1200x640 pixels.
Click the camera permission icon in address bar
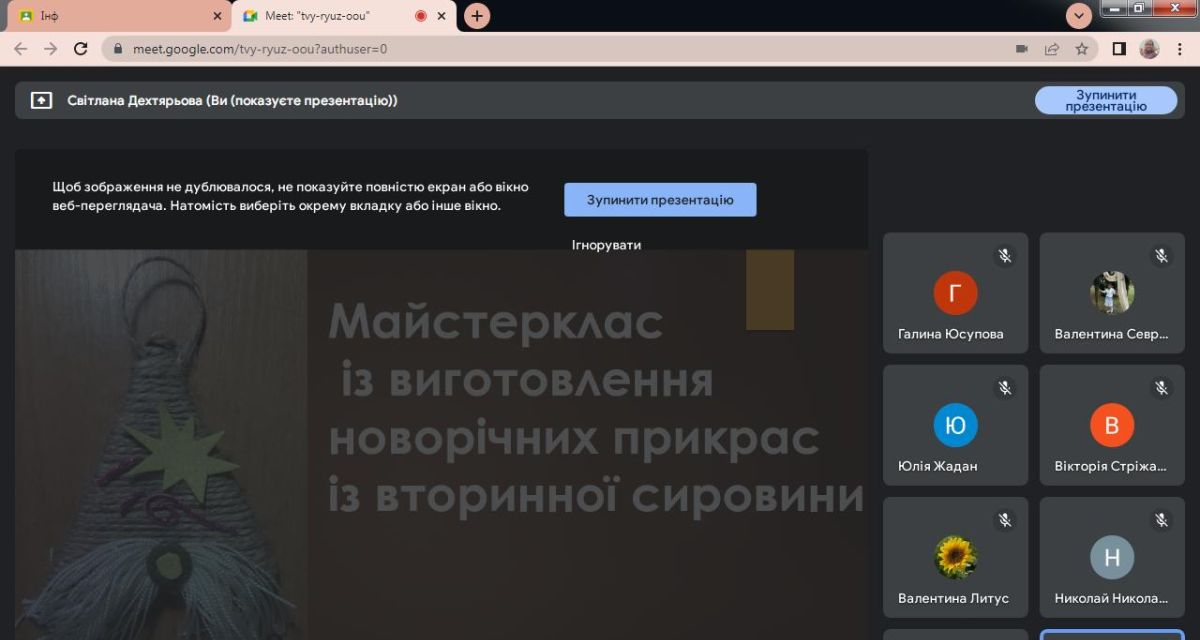[x=1022, y=49]
